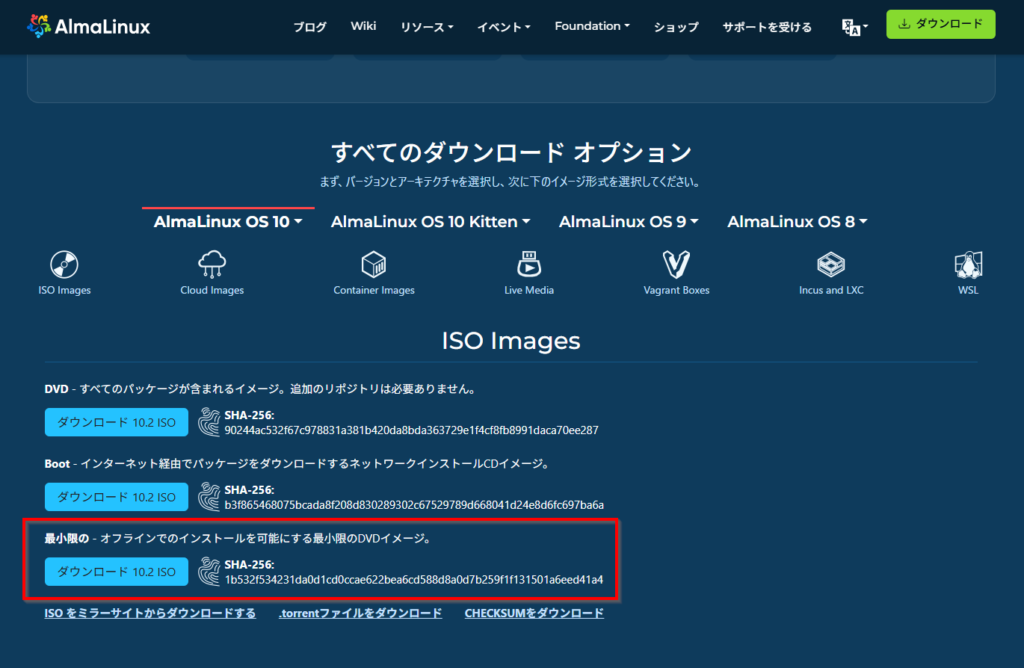This screenshot has height=668, width=1024.
Task: Open the リソース dropdown menu
Action: 426,27
